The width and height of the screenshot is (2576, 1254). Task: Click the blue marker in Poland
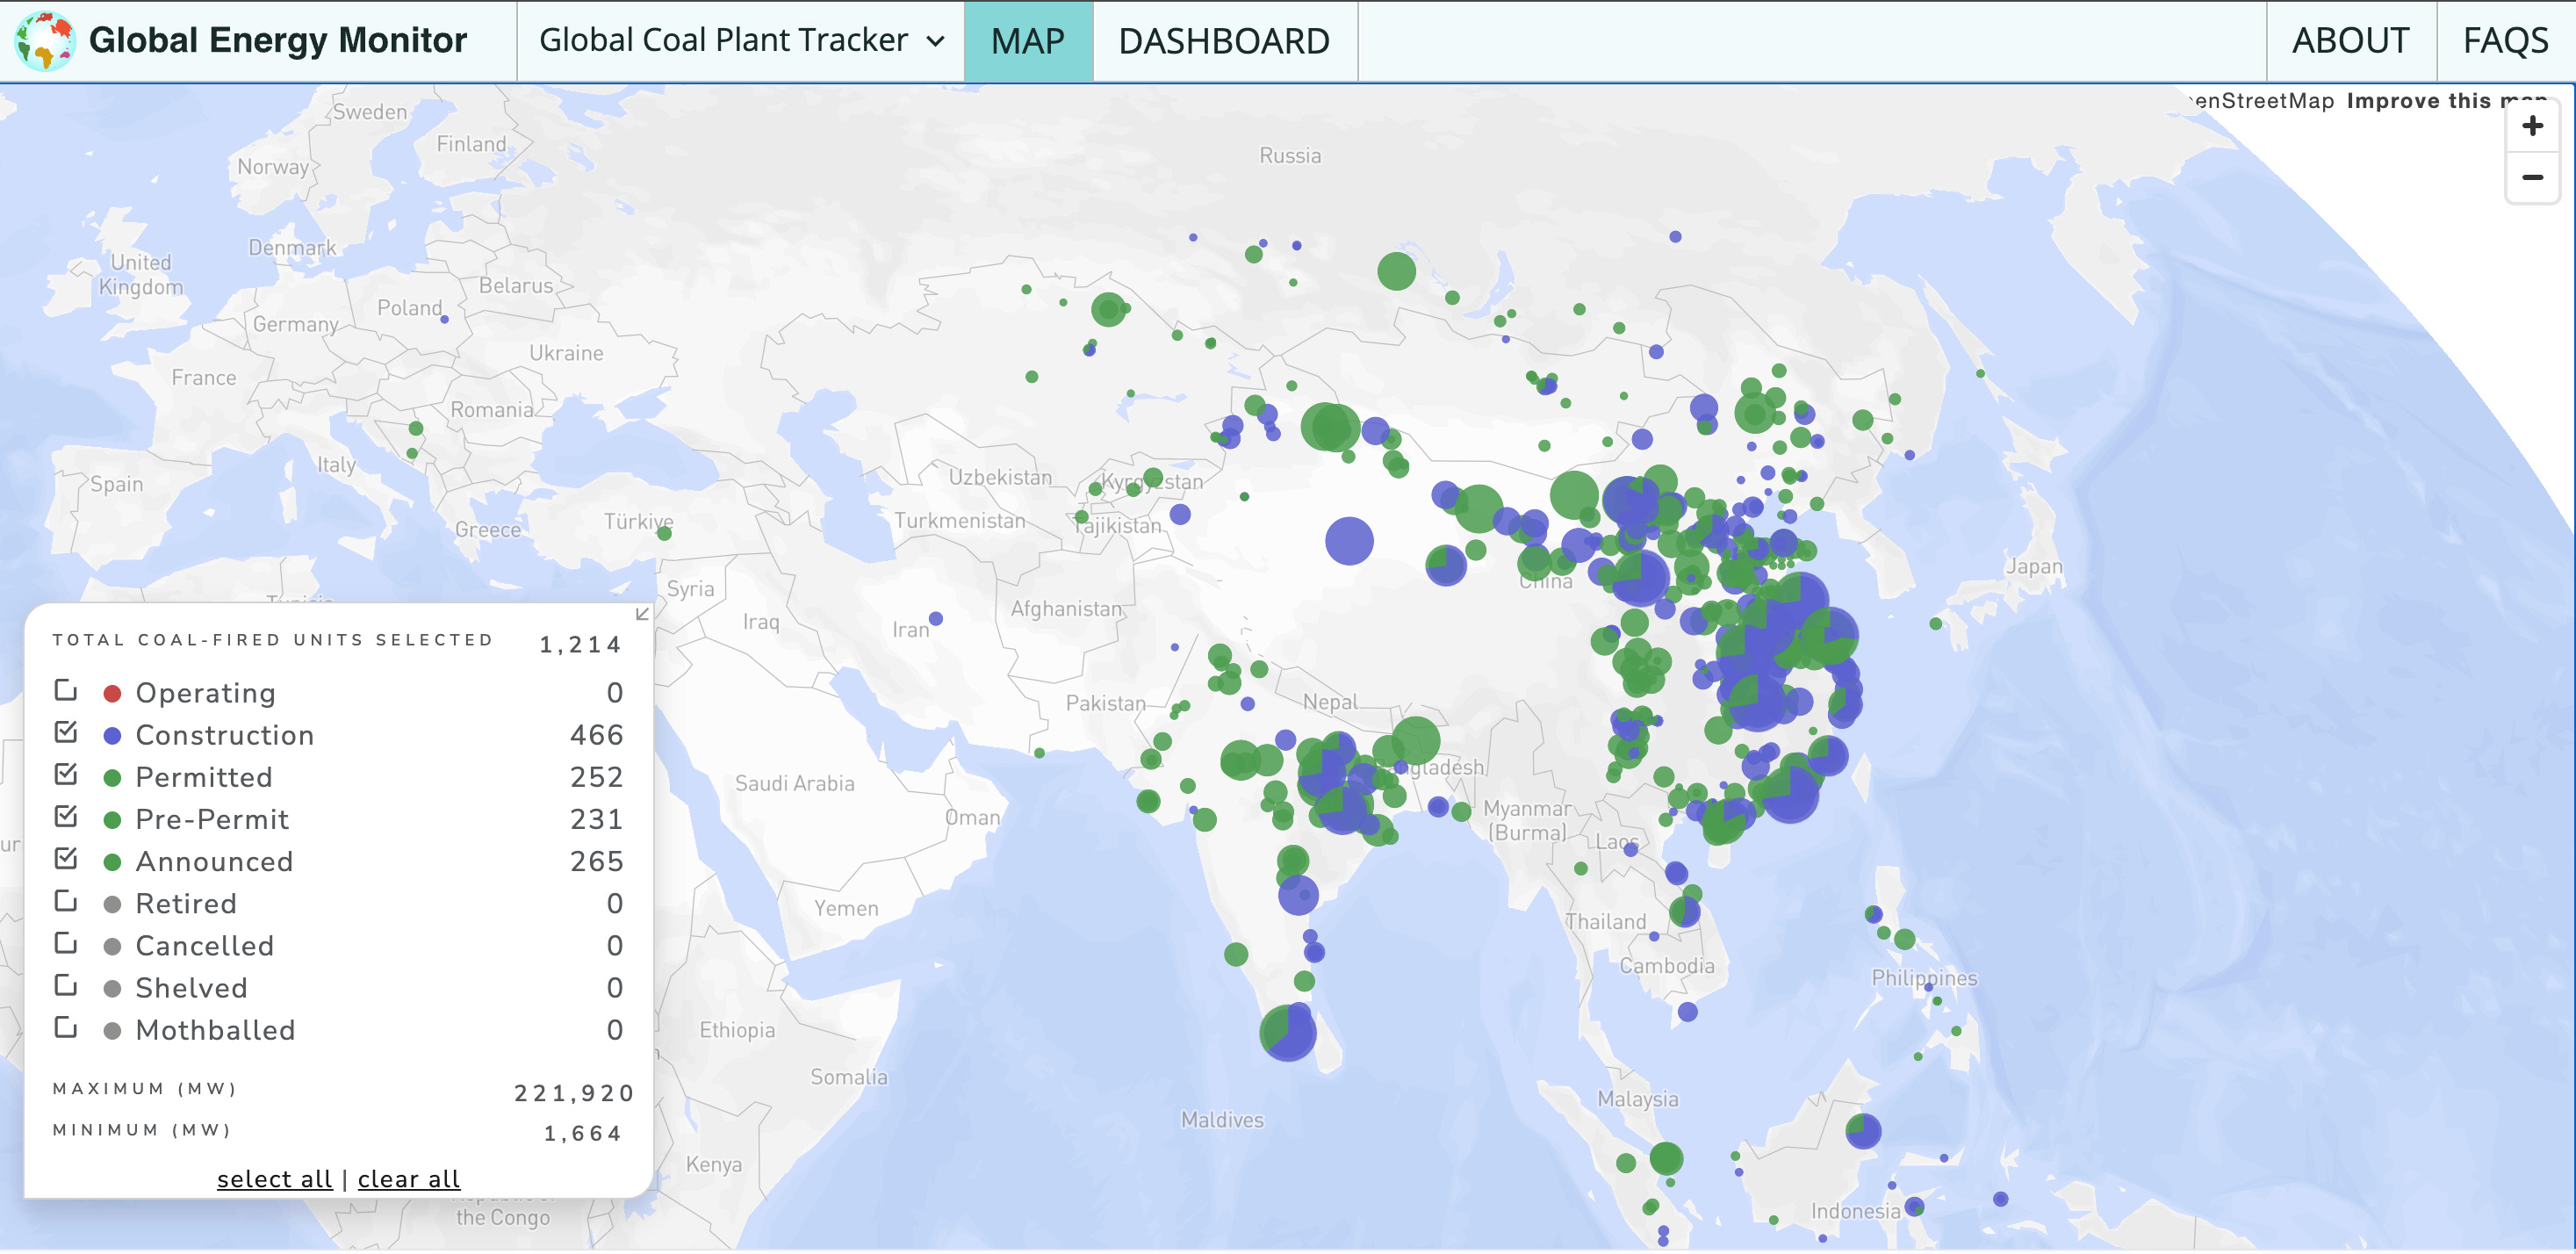tap(444, 319)
